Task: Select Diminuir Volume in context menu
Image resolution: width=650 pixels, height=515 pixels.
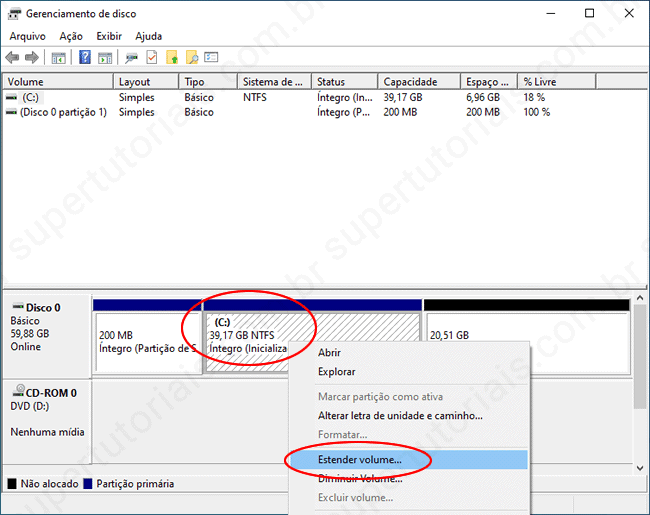Action: point(408,479)
